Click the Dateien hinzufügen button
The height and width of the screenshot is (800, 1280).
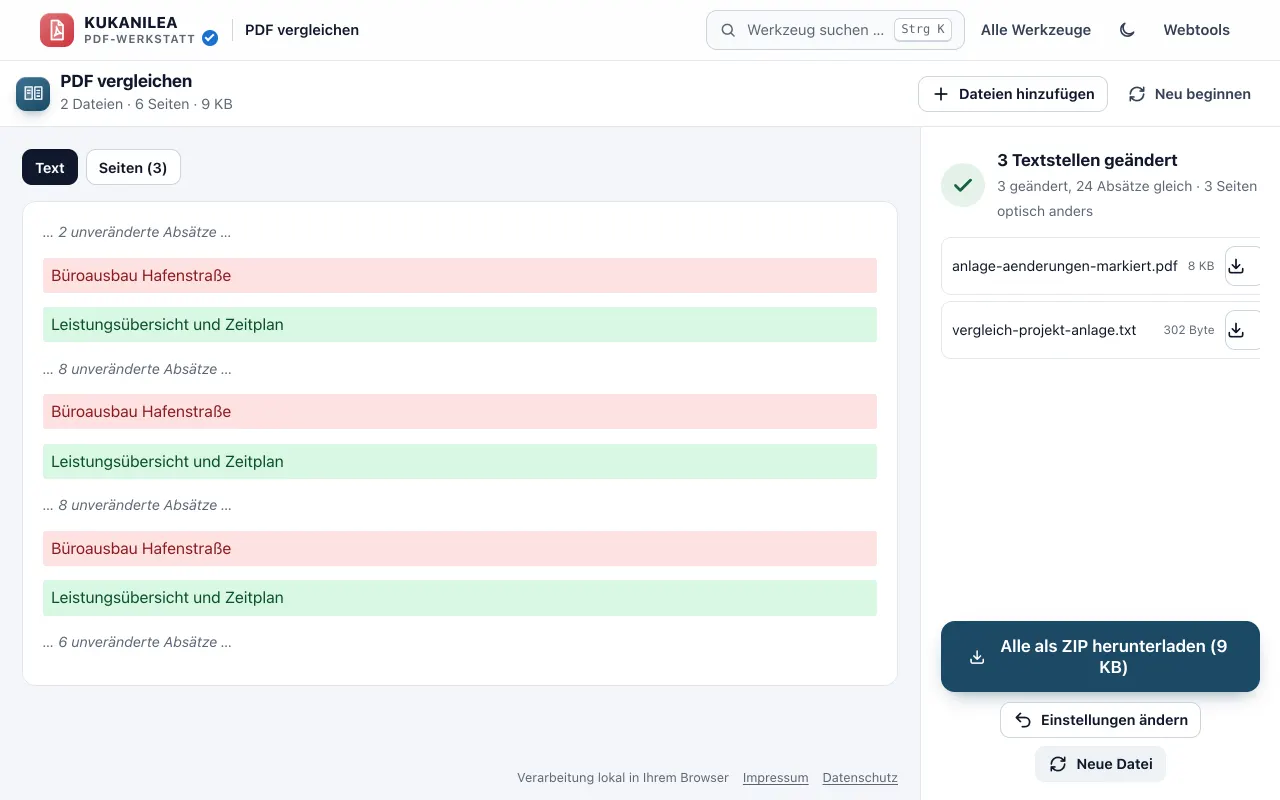(x=1013, y=94)
